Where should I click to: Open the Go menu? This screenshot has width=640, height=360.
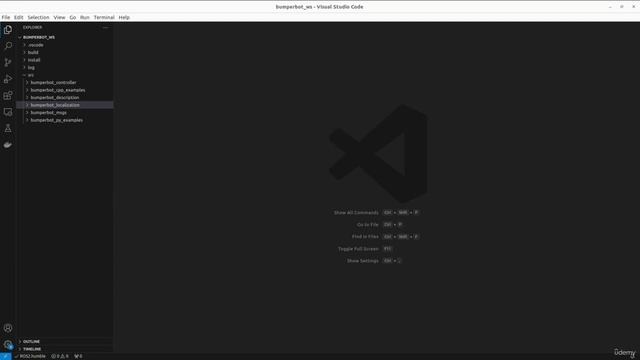point(73,18)
